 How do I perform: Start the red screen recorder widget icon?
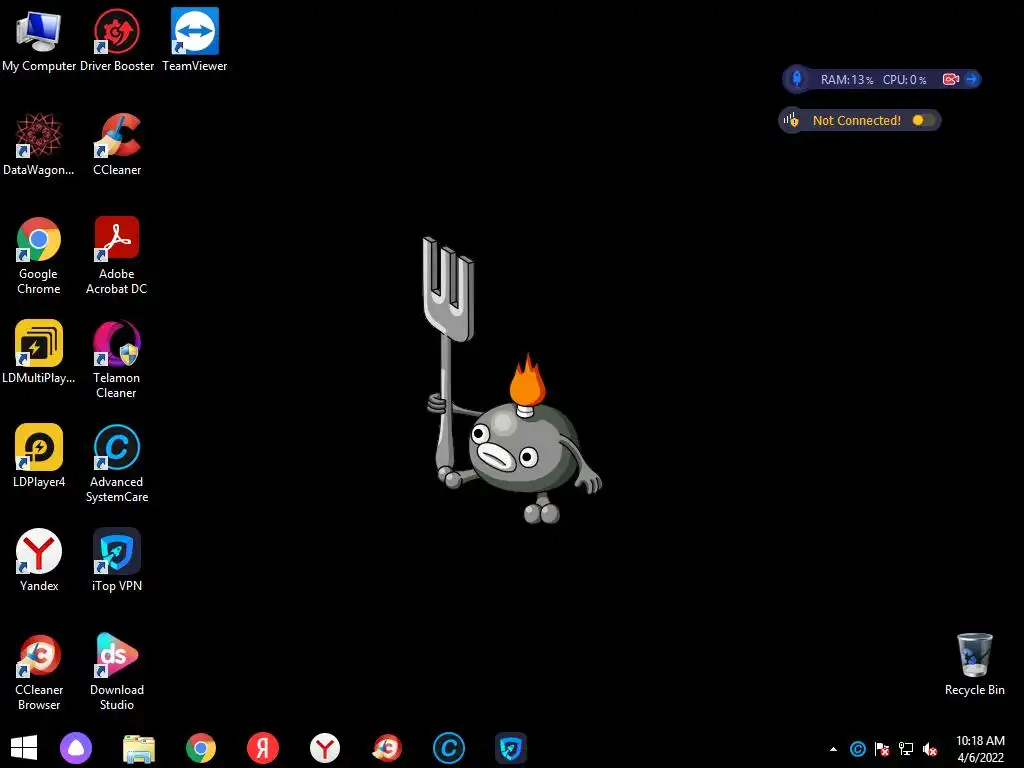951,79
